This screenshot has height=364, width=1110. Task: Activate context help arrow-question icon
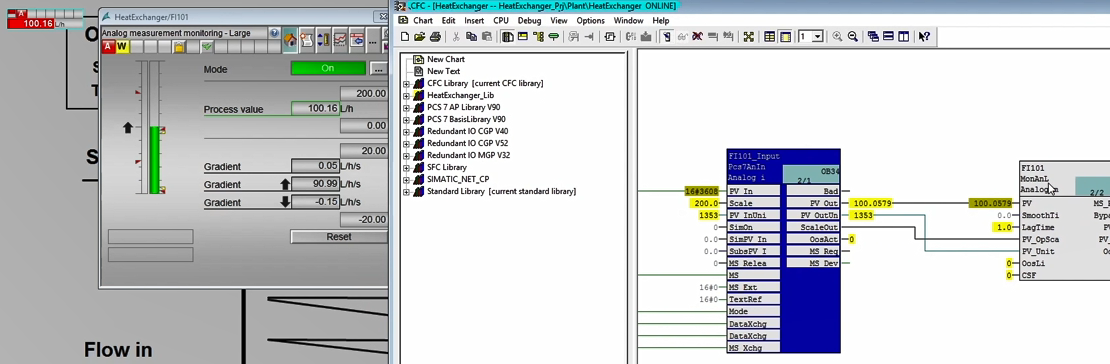(x=924, y=37)
